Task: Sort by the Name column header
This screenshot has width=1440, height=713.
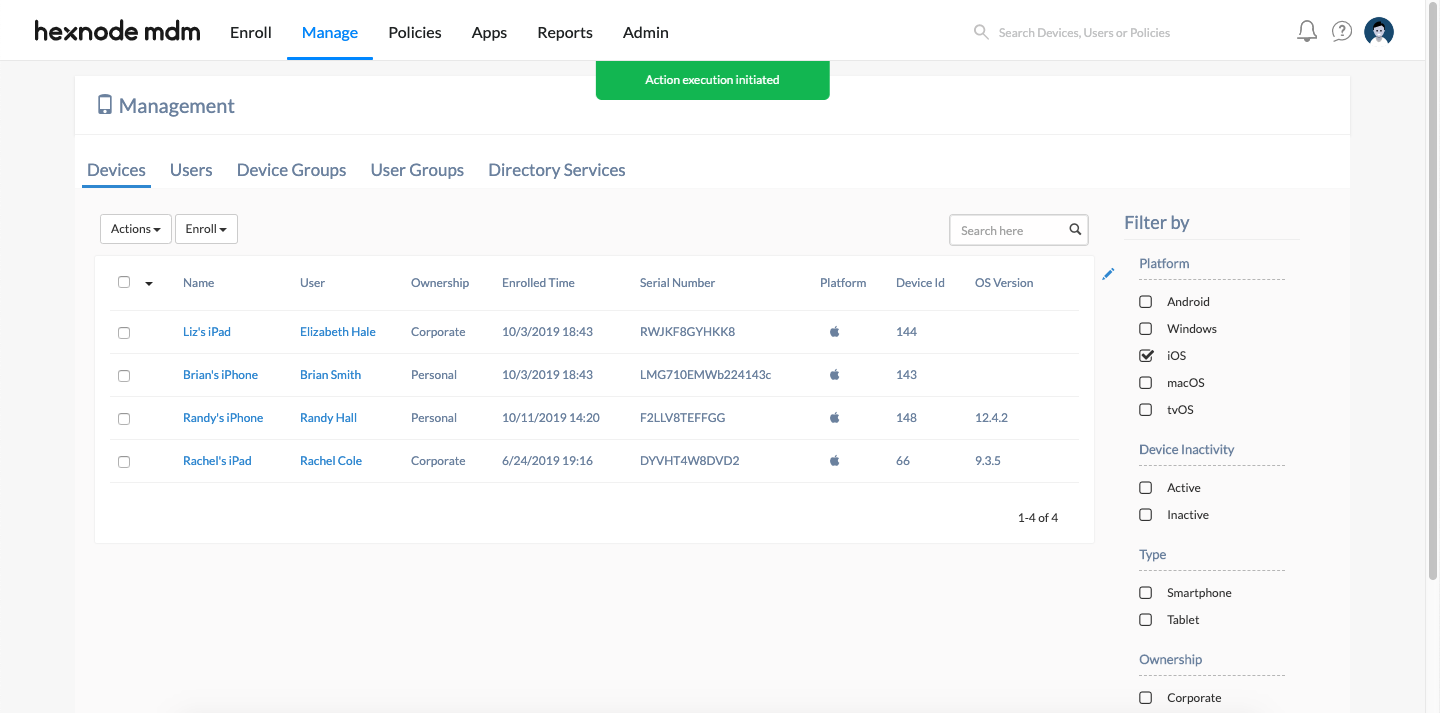Action: (199, 283)
